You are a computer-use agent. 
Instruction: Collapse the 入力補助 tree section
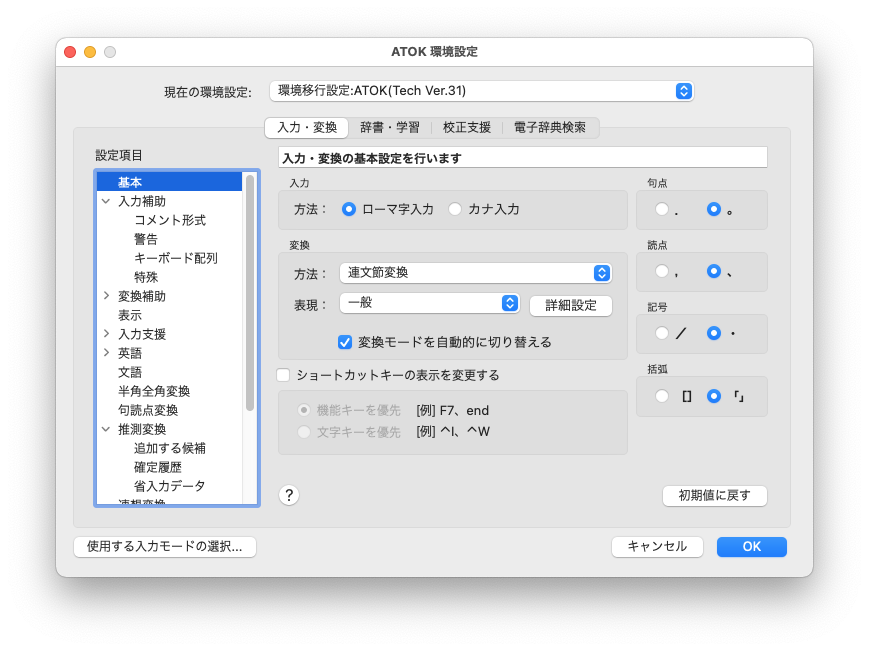click(108, 200)
